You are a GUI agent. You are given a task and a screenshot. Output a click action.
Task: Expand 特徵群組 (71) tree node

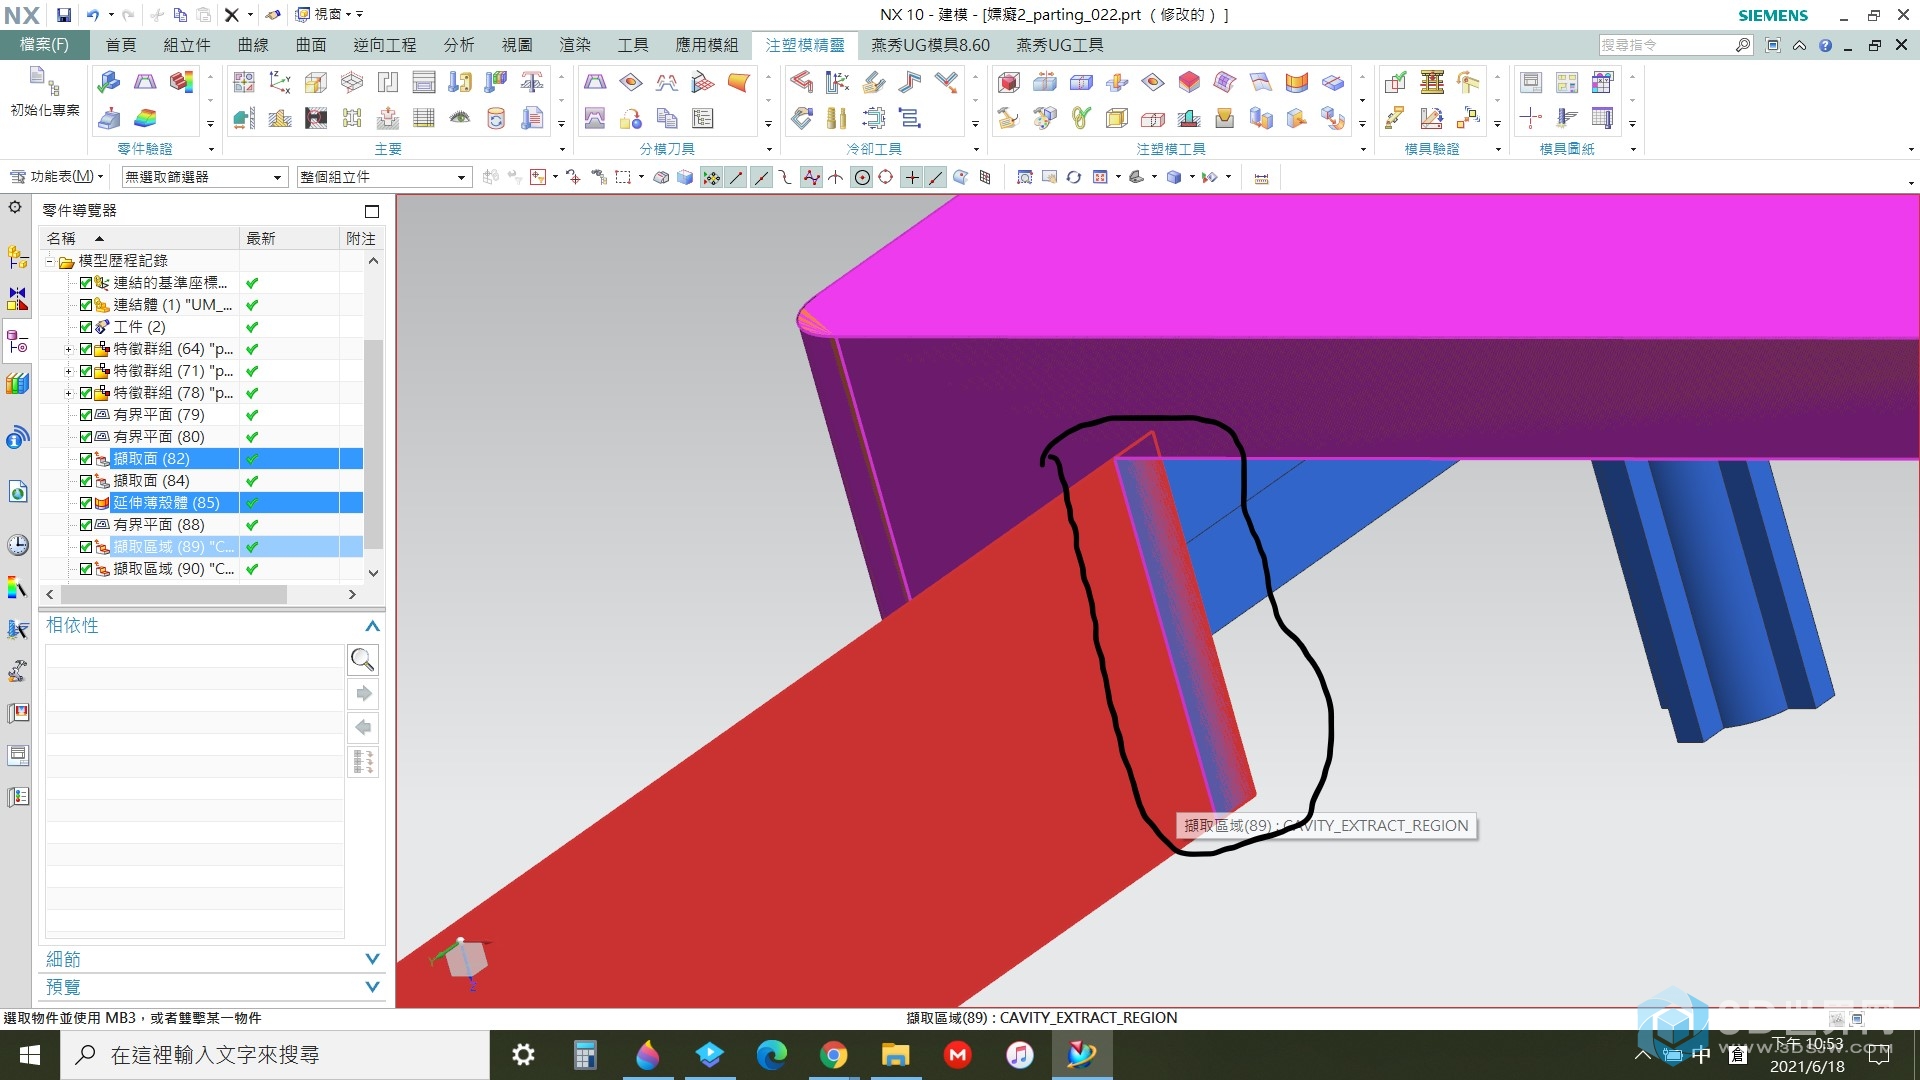(68, 371)
